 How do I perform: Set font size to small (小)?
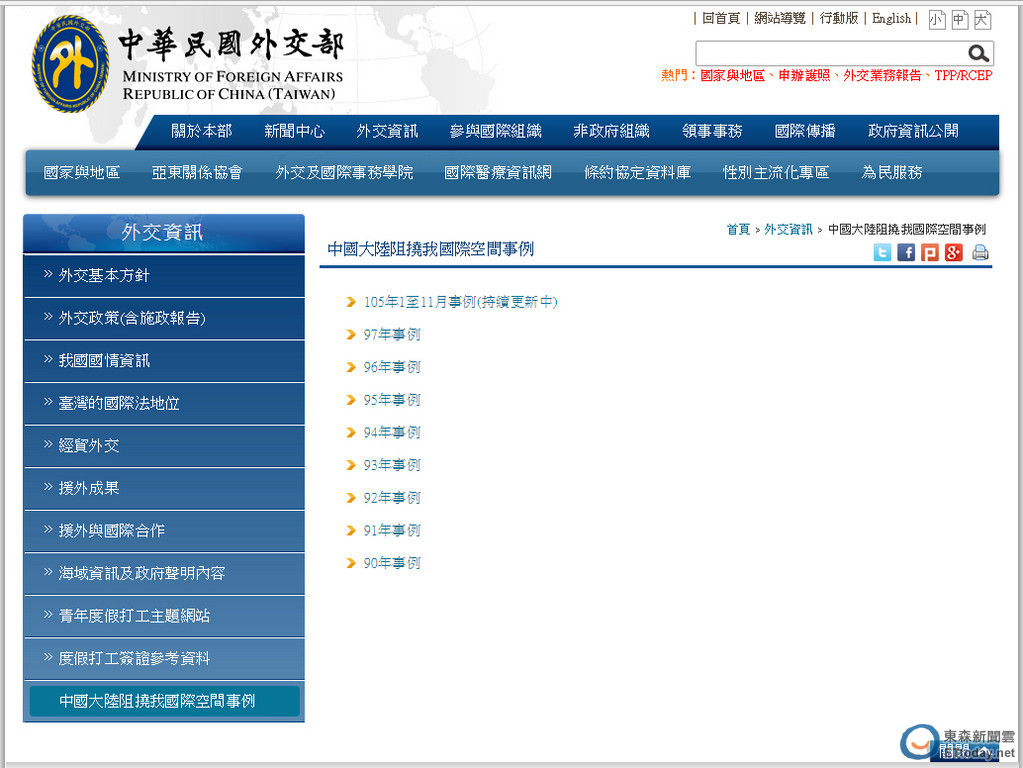[936, 19]
